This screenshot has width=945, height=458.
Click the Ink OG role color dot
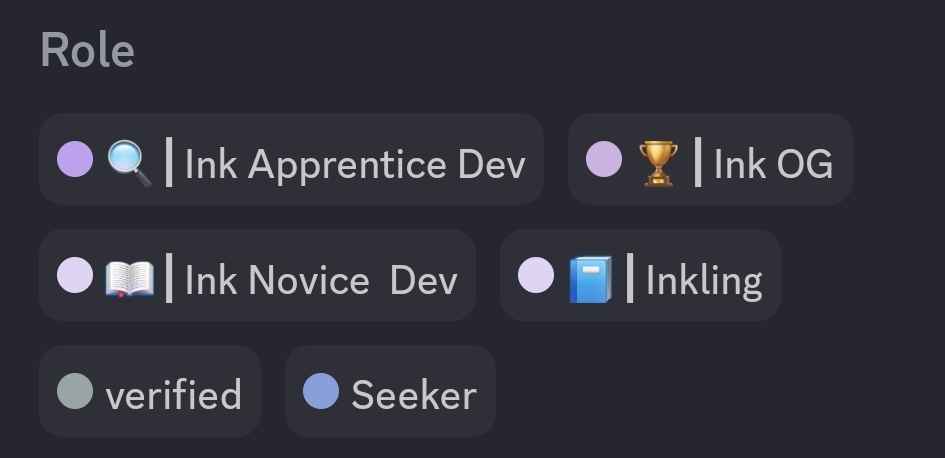pos(604,160)
